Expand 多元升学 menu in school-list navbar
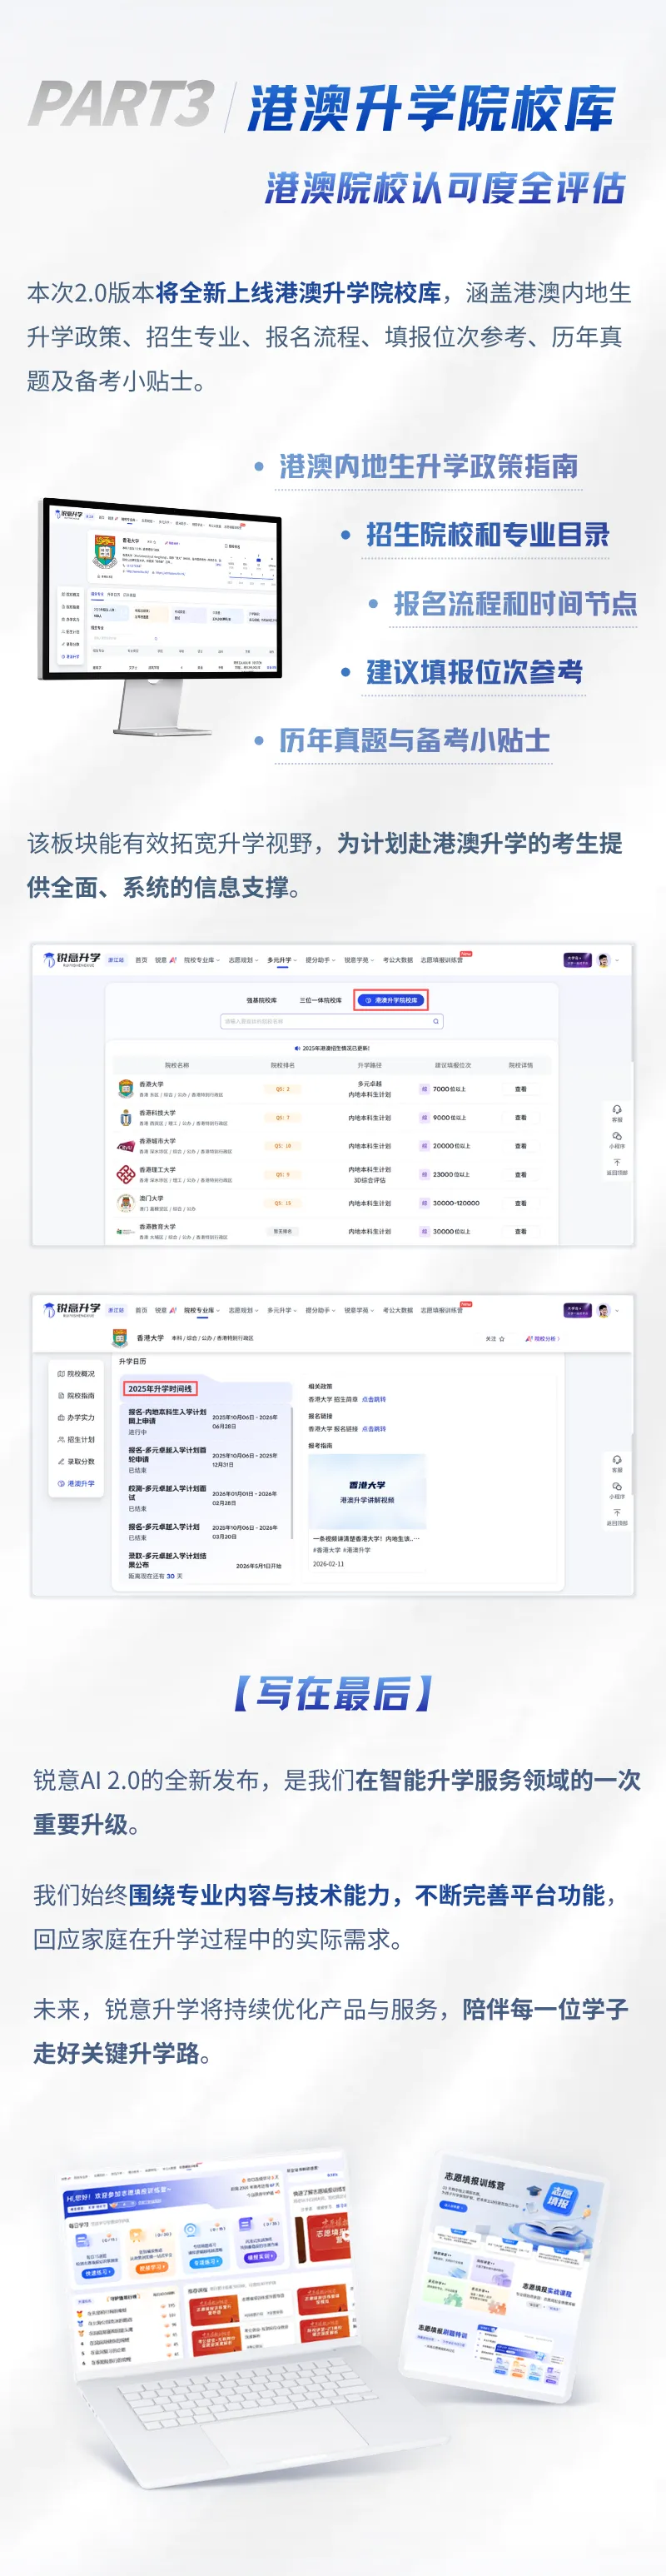The width and height of the screenshot is (666, 2576). pyautogui.click(x=282, y=960)
